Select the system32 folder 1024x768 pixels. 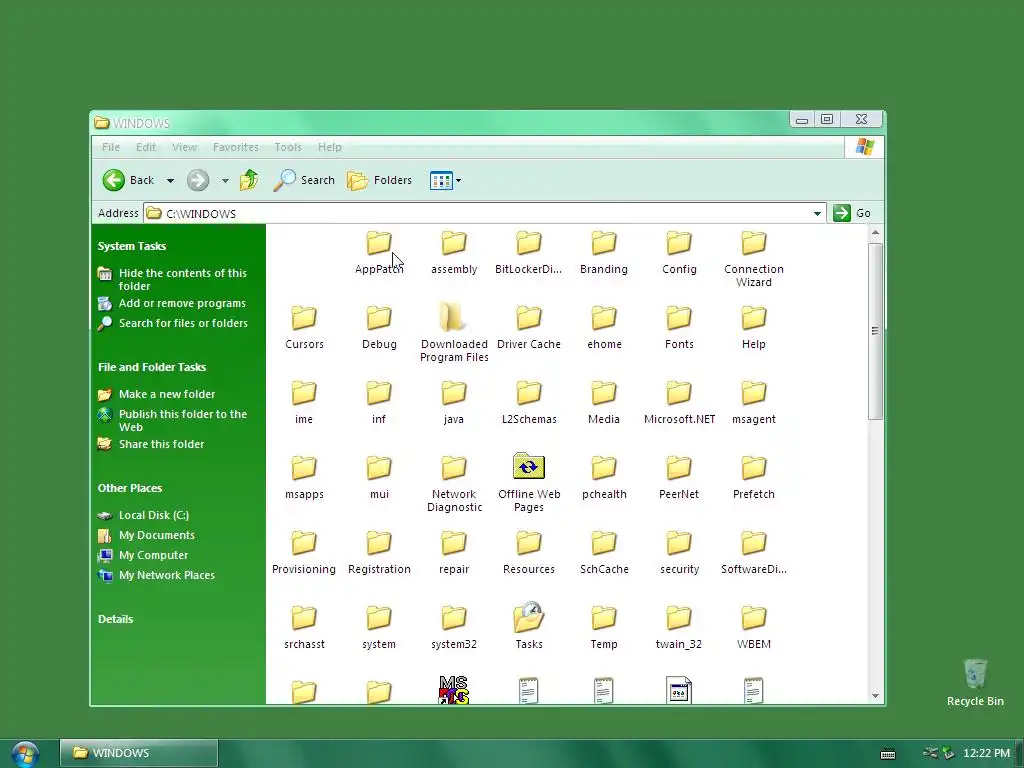(x=454, y=627)
